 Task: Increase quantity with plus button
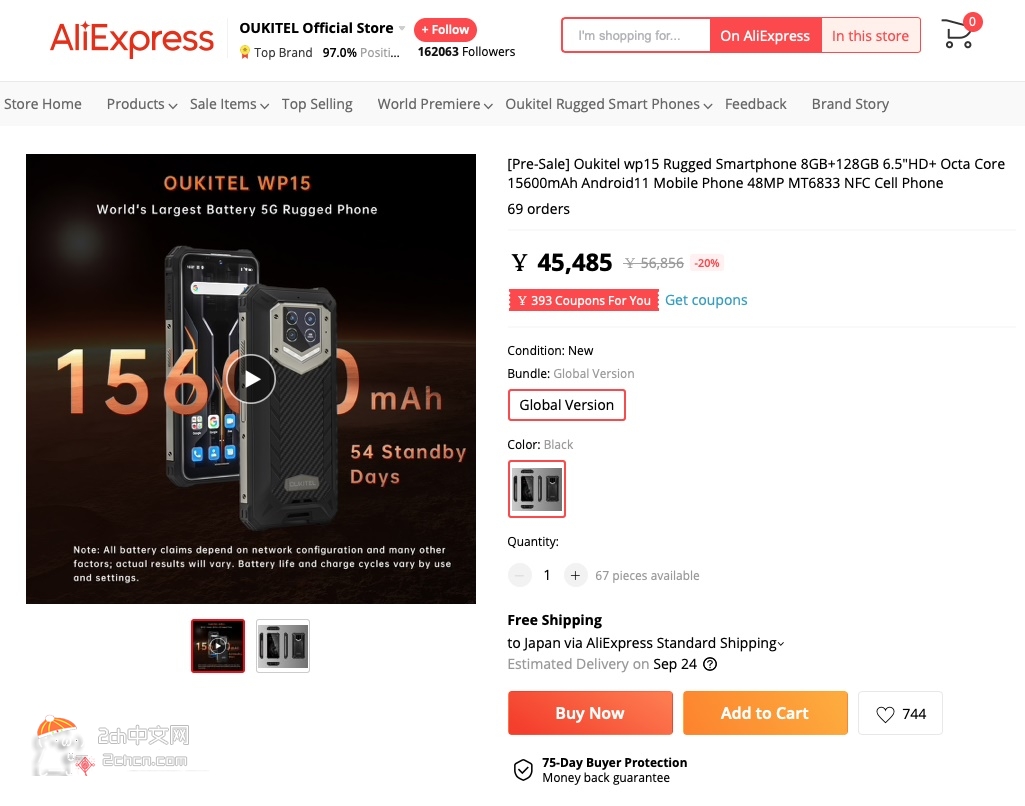[575, 575]
